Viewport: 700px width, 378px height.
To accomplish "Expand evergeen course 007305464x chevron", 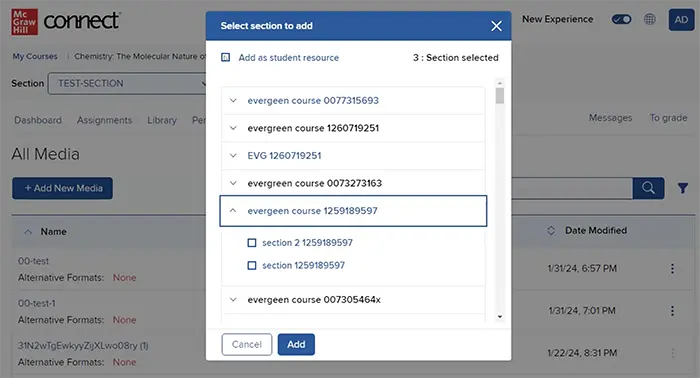I will click(233, 299).
